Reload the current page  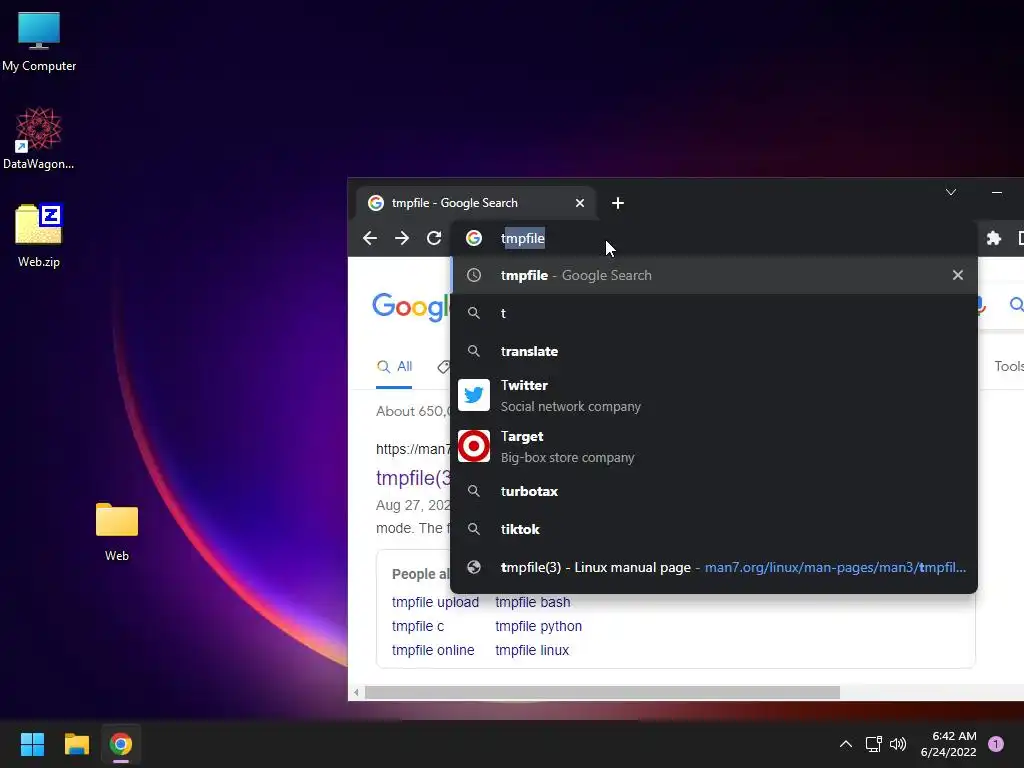coord(434,238)
